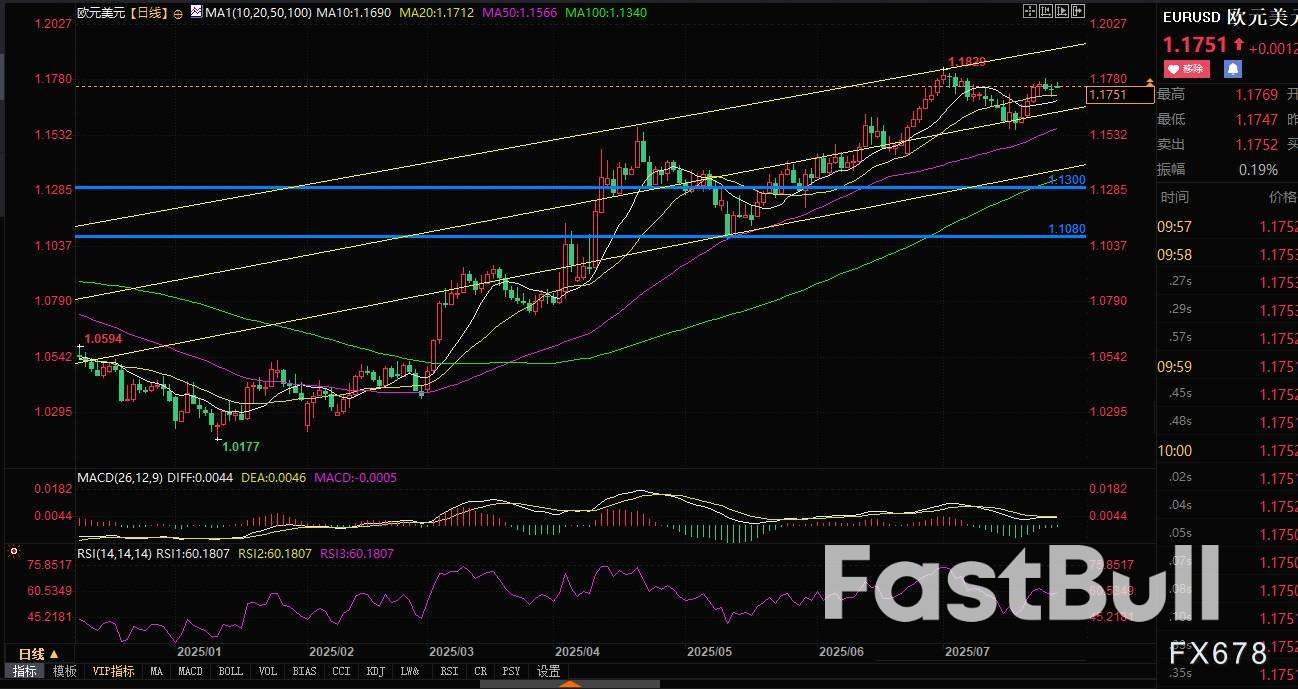
Task: Open the symbol comparison icon next to 欧元美元
Action: (x=178, y=13)
